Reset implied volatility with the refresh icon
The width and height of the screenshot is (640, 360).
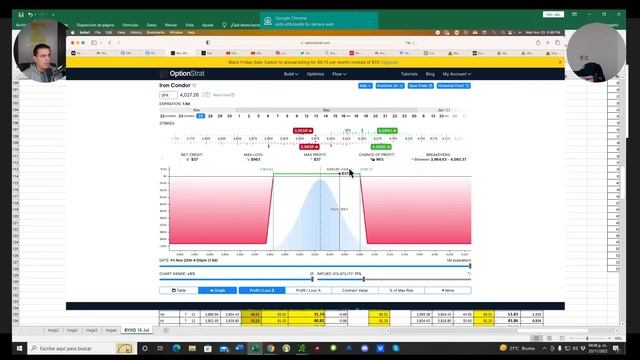point(469,274)
